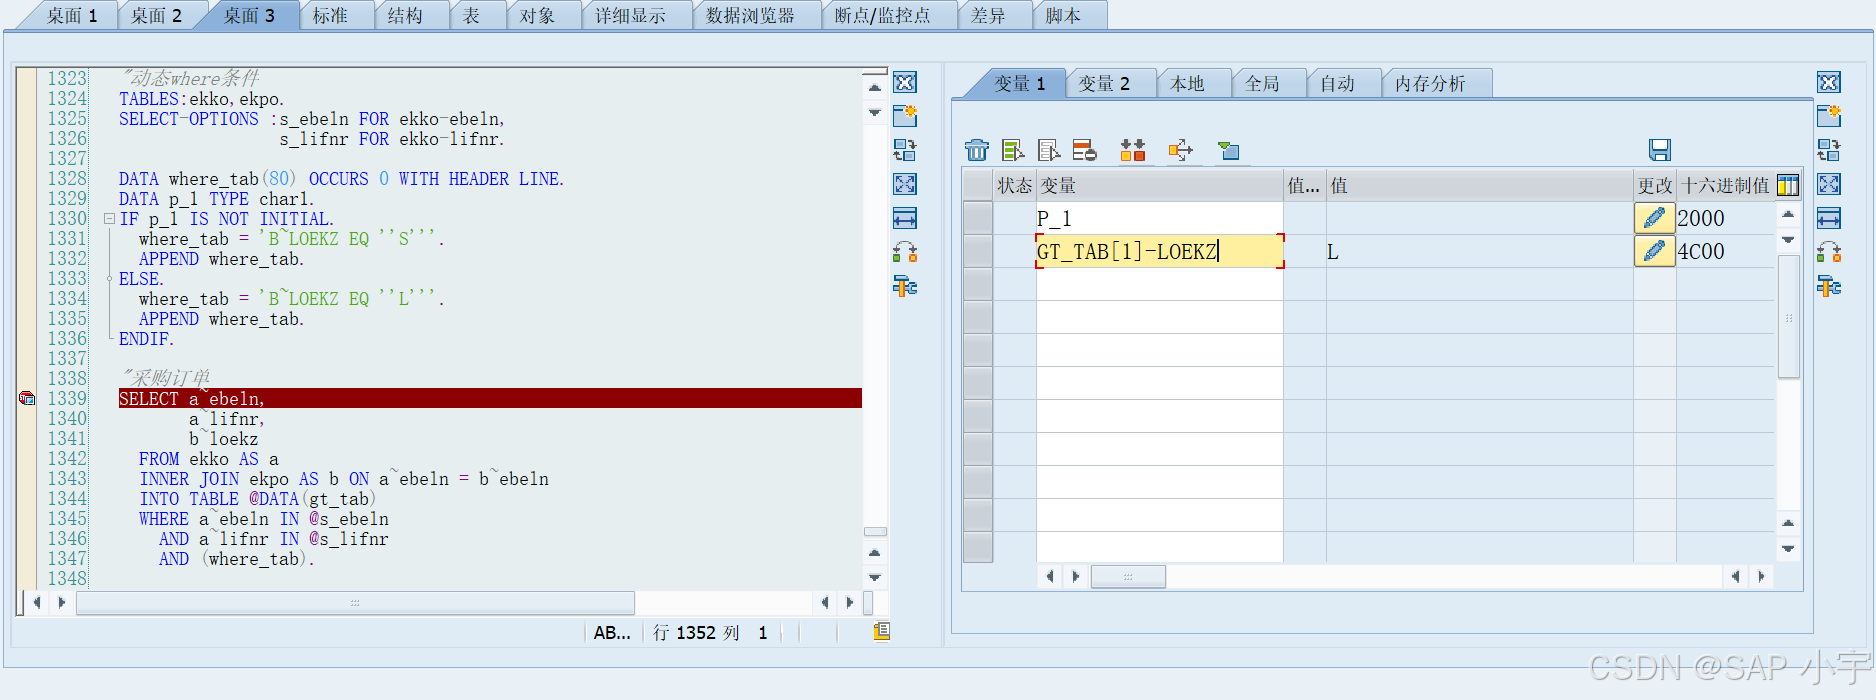The image size is (1876, 700).
Task: Open the 详细显示 tab
Action: (630, 16)
